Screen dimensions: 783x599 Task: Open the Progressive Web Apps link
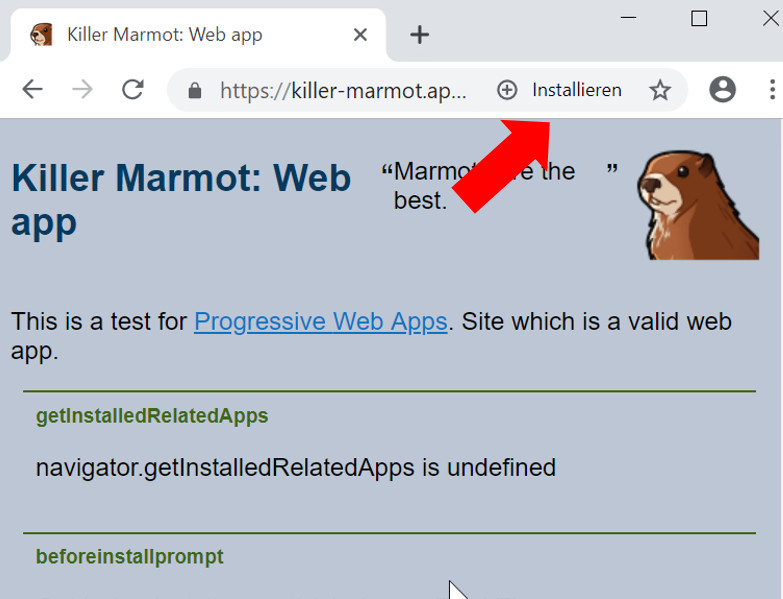coord(321,321)
